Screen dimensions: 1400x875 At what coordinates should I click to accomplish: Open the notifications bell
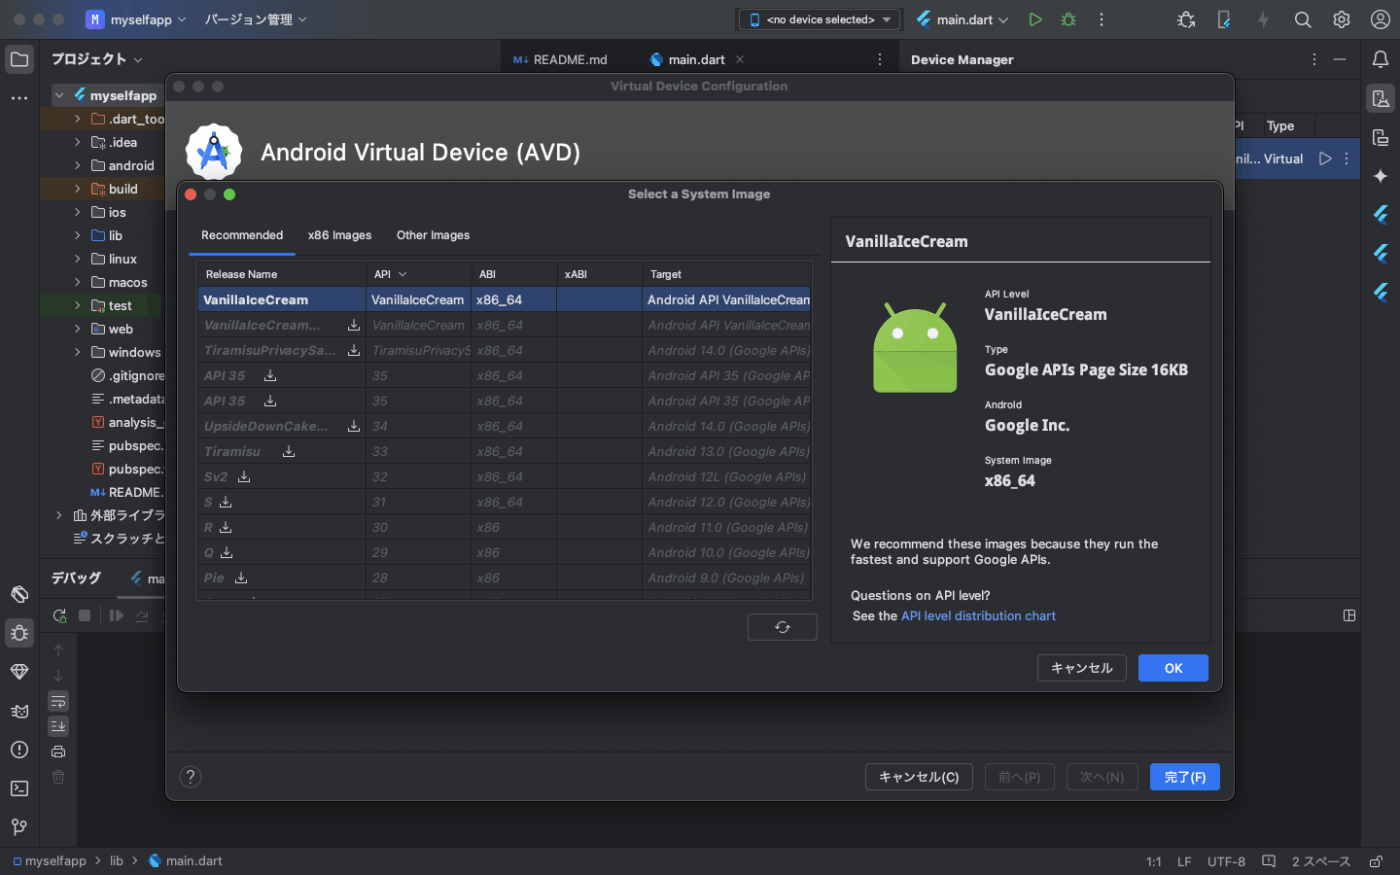pos(1380,59)
